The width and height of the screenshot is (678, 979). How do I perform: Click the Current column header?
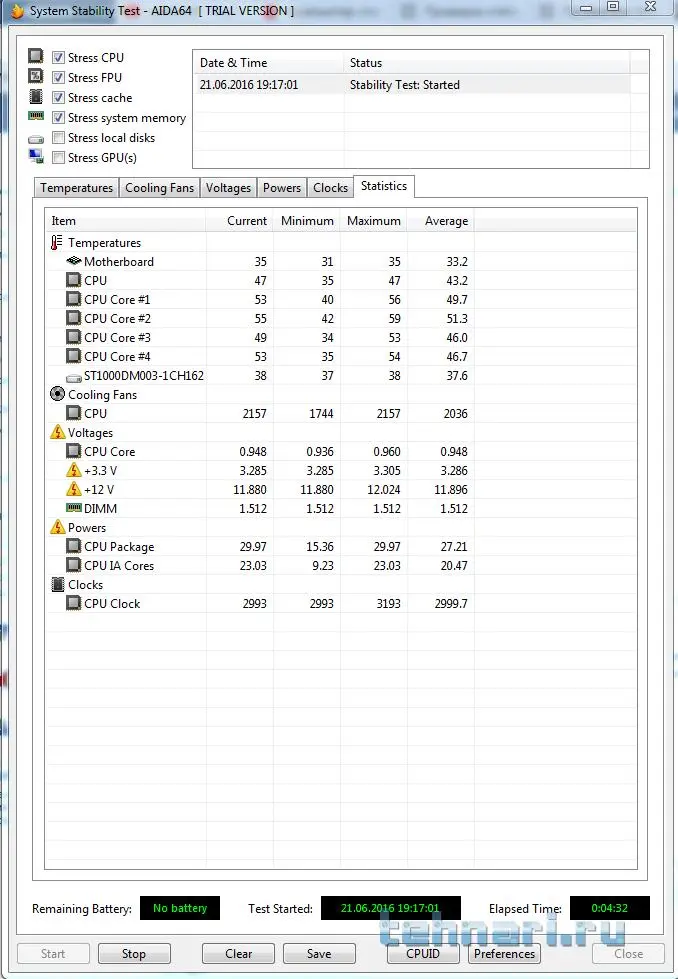[240, 220]
